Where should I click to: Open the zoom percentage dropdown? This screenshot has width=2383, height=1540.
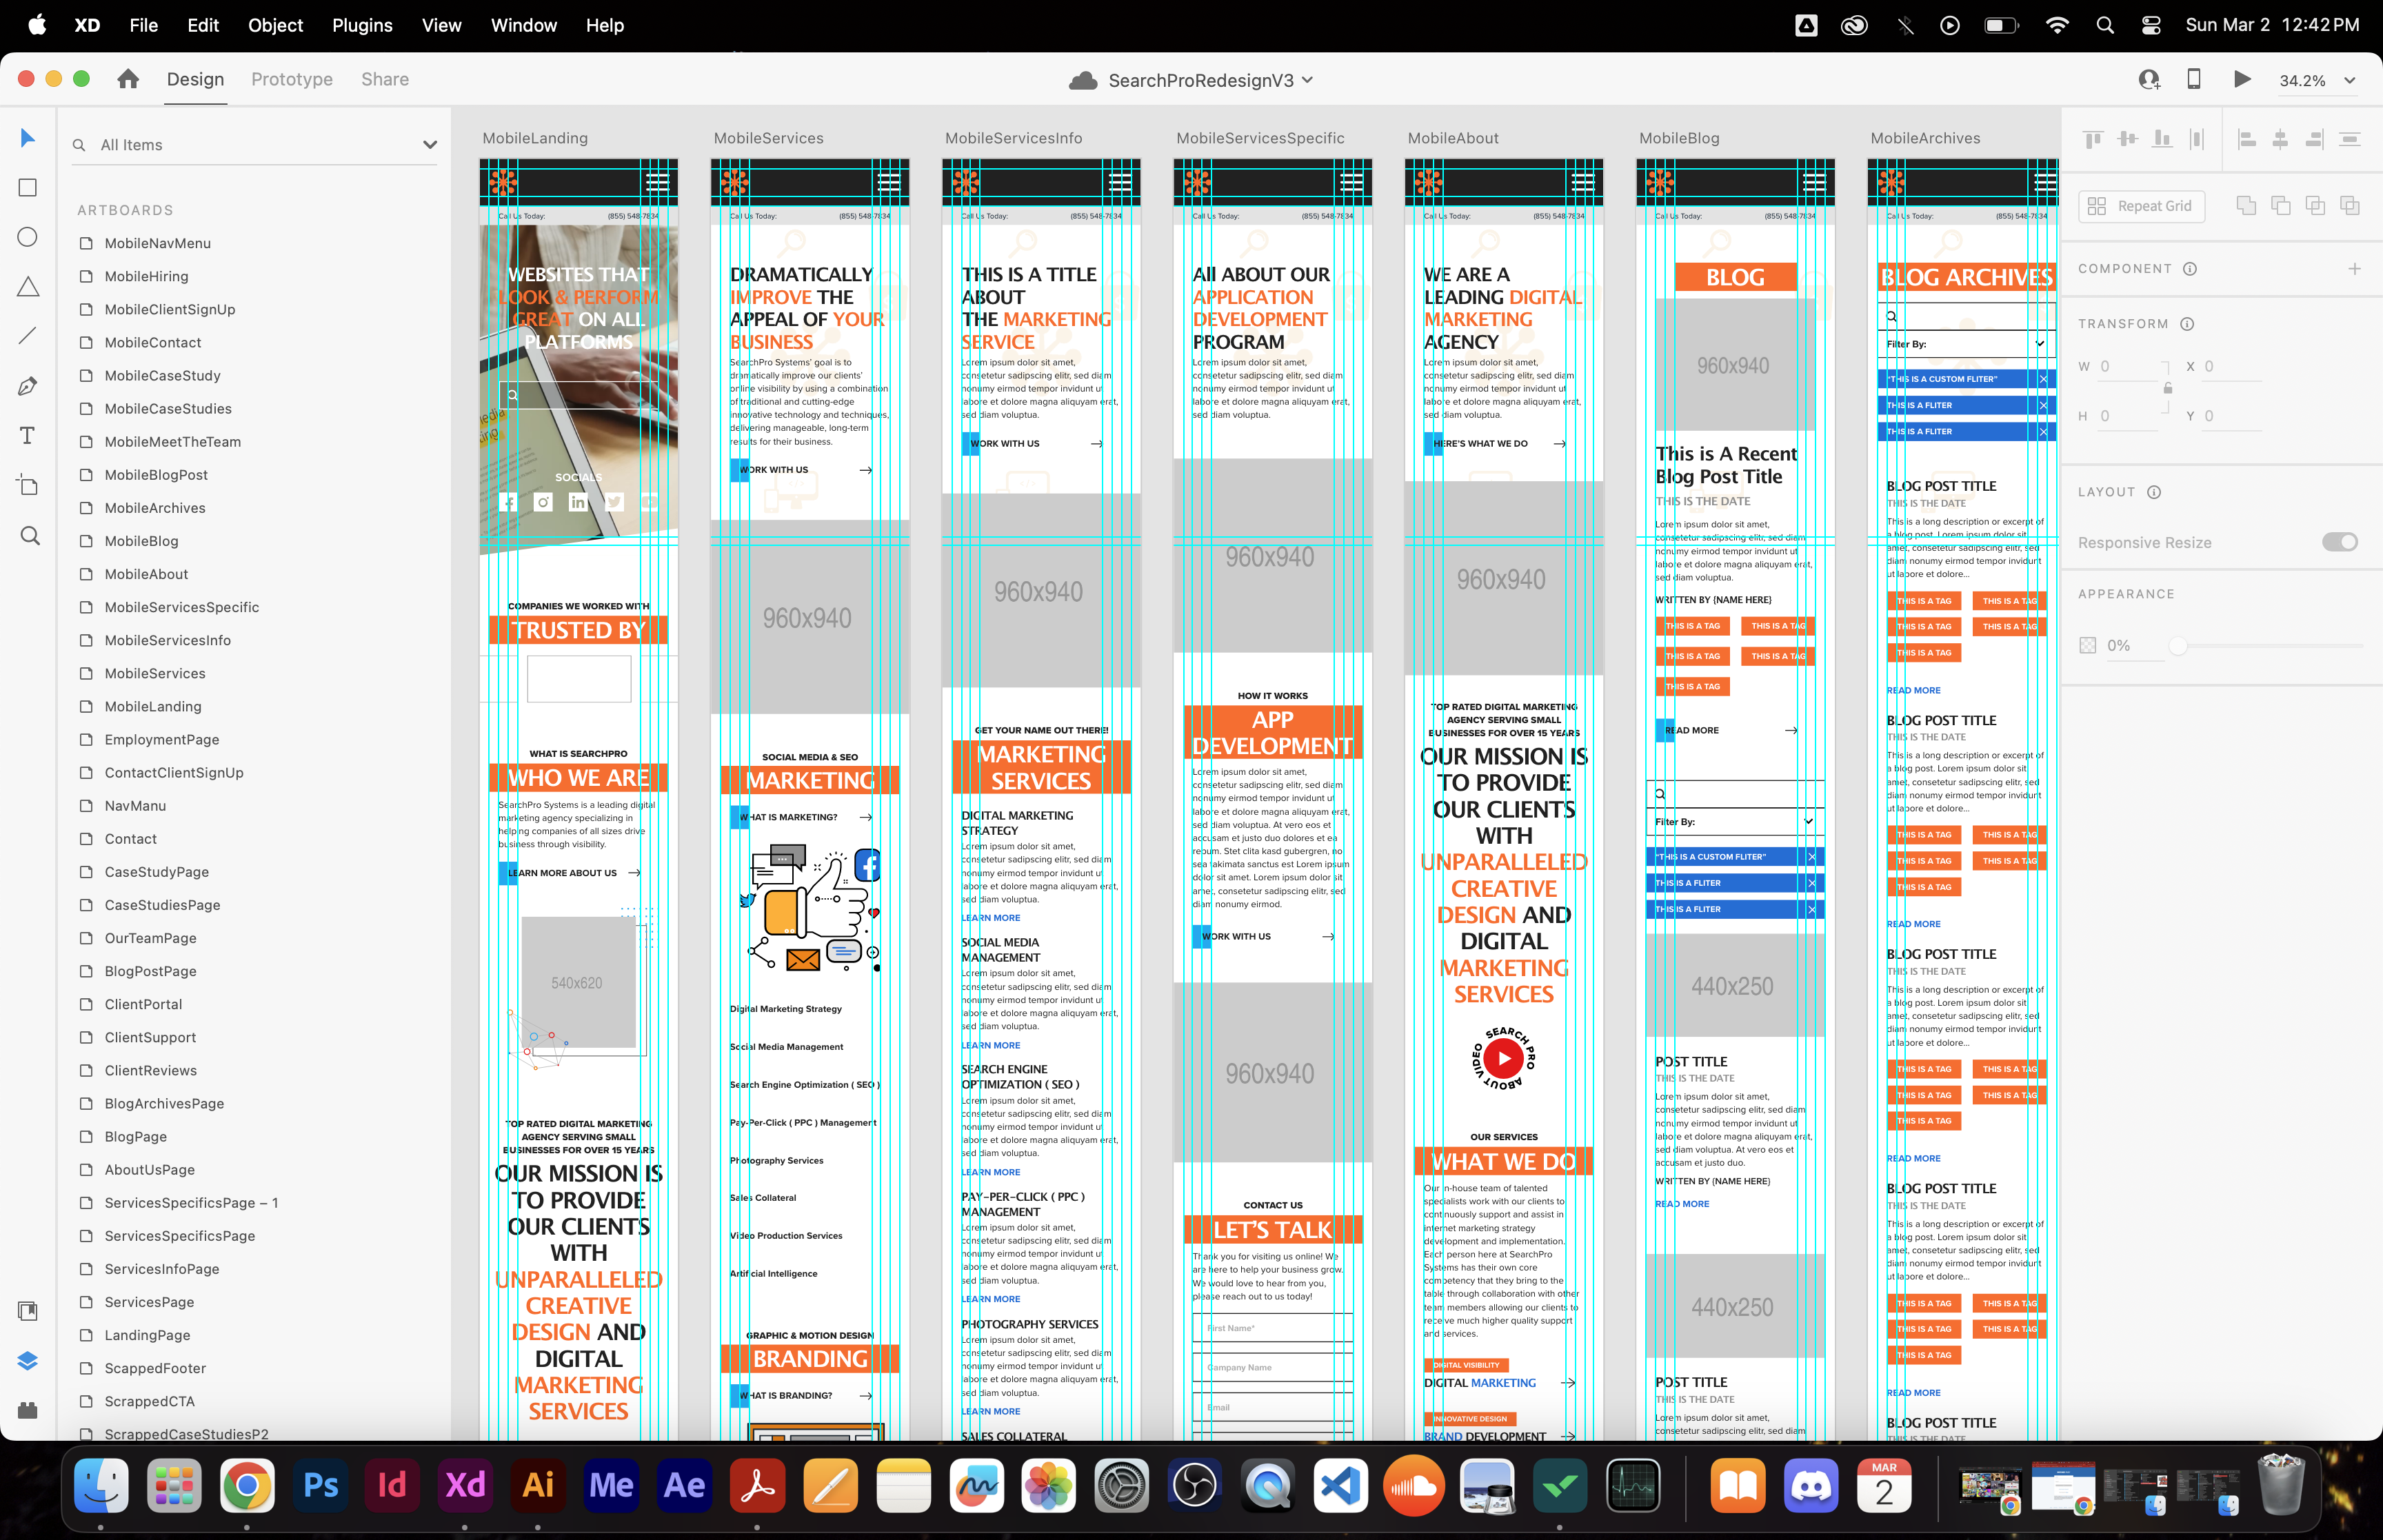point(2349,81)
